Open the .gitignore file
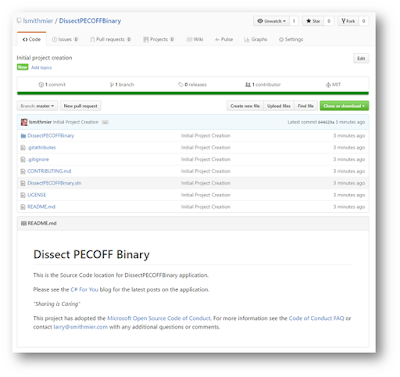This screenshot has width=400, height=377. [38, 159]
